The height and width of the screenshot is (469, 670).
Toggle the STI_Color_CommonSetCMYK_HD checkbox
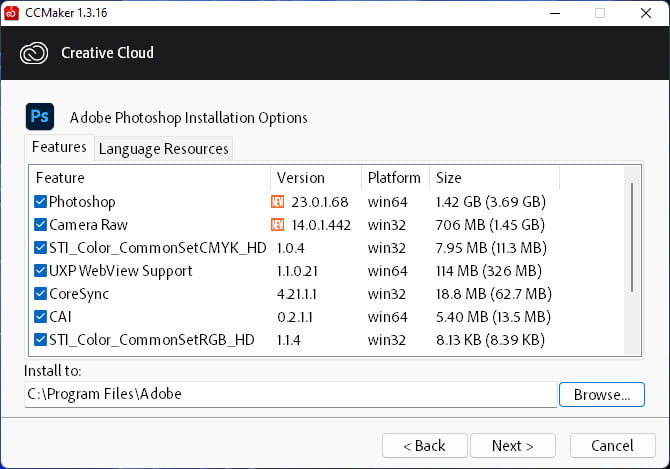40,247
